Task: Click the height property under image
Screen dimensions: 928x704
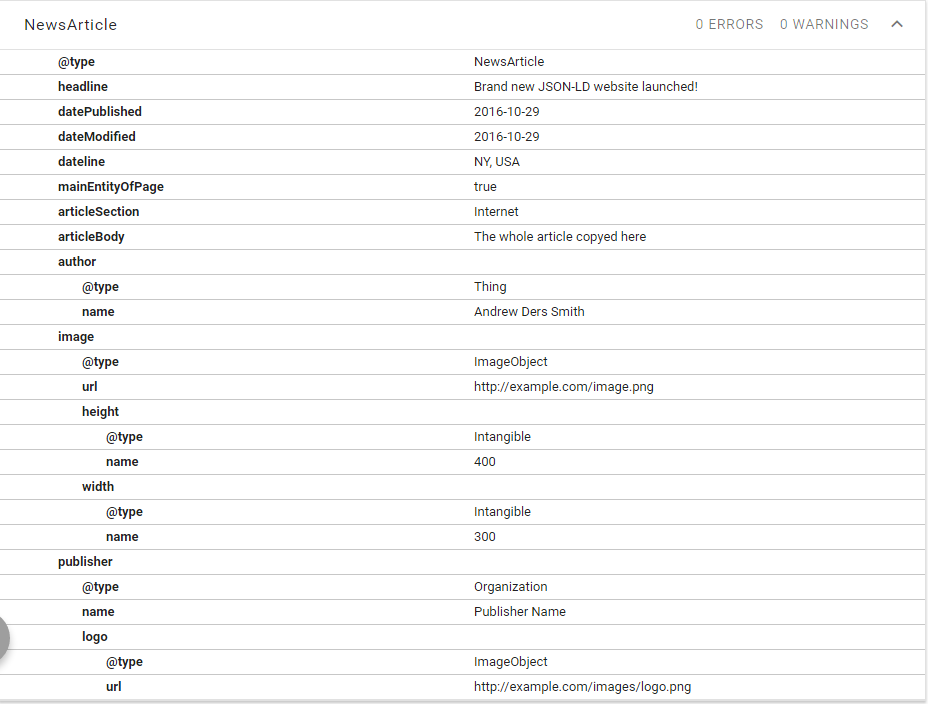Action: [100, 412]
